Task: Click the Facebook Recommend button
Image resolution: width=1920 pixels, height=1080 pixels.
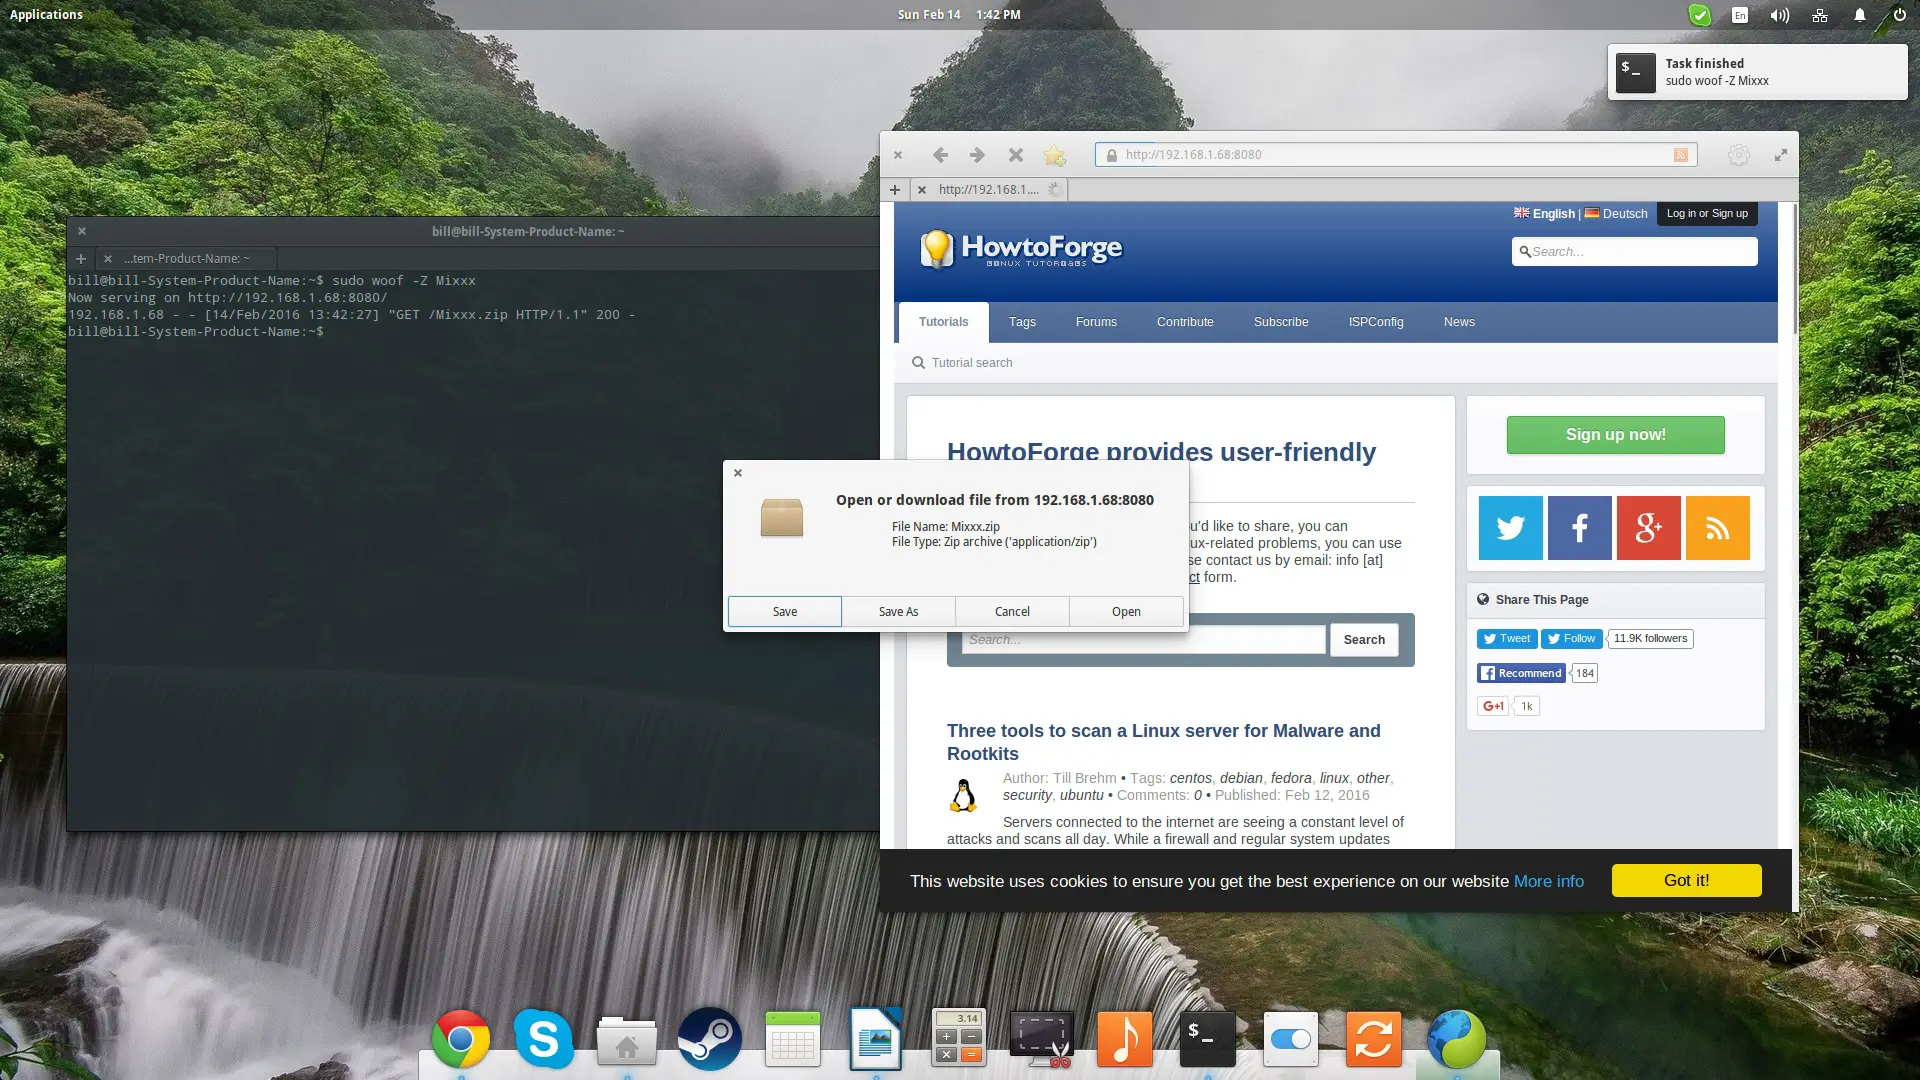Action: tap(1521, 673)
